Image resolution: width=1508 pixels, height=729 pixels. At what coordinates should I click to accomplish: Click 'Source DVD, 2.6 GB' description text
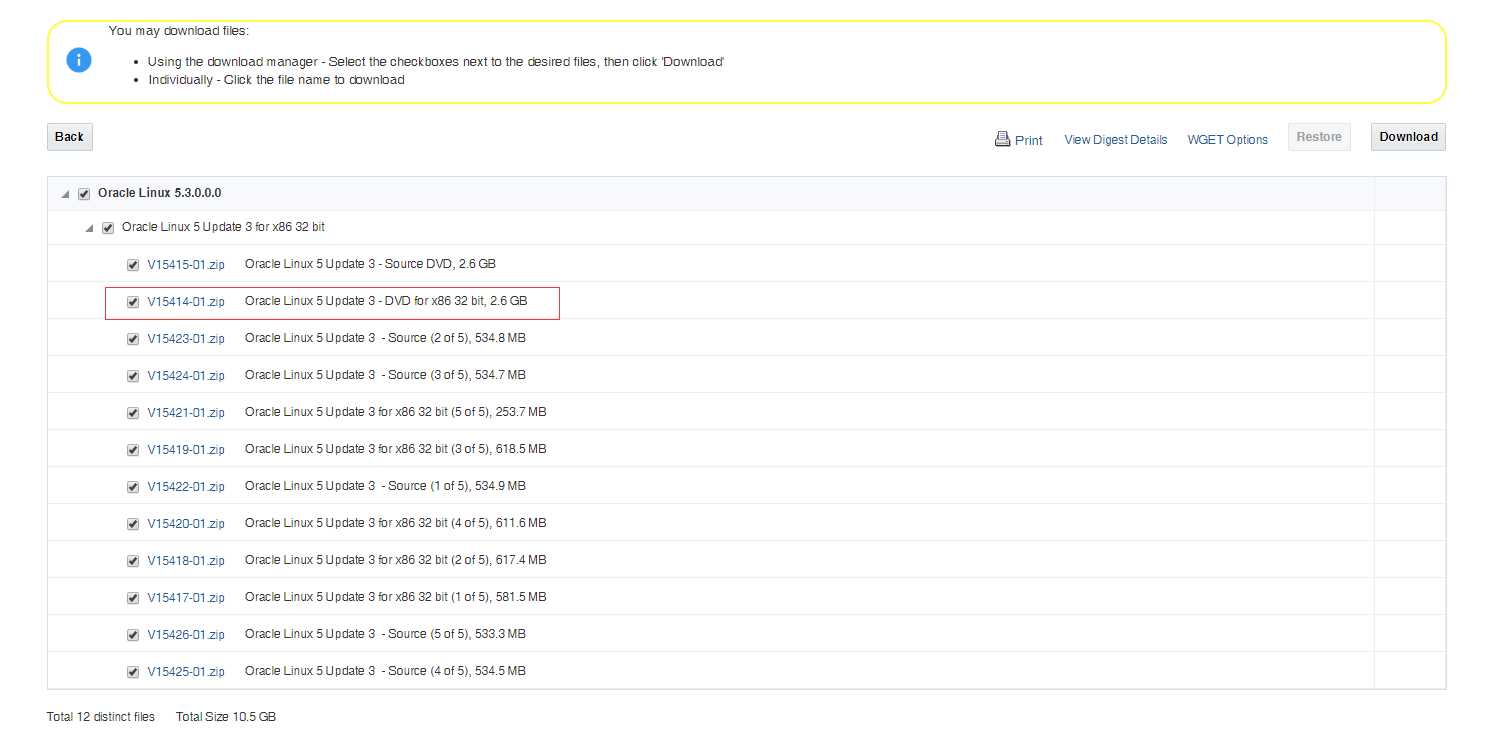(440, 264)
